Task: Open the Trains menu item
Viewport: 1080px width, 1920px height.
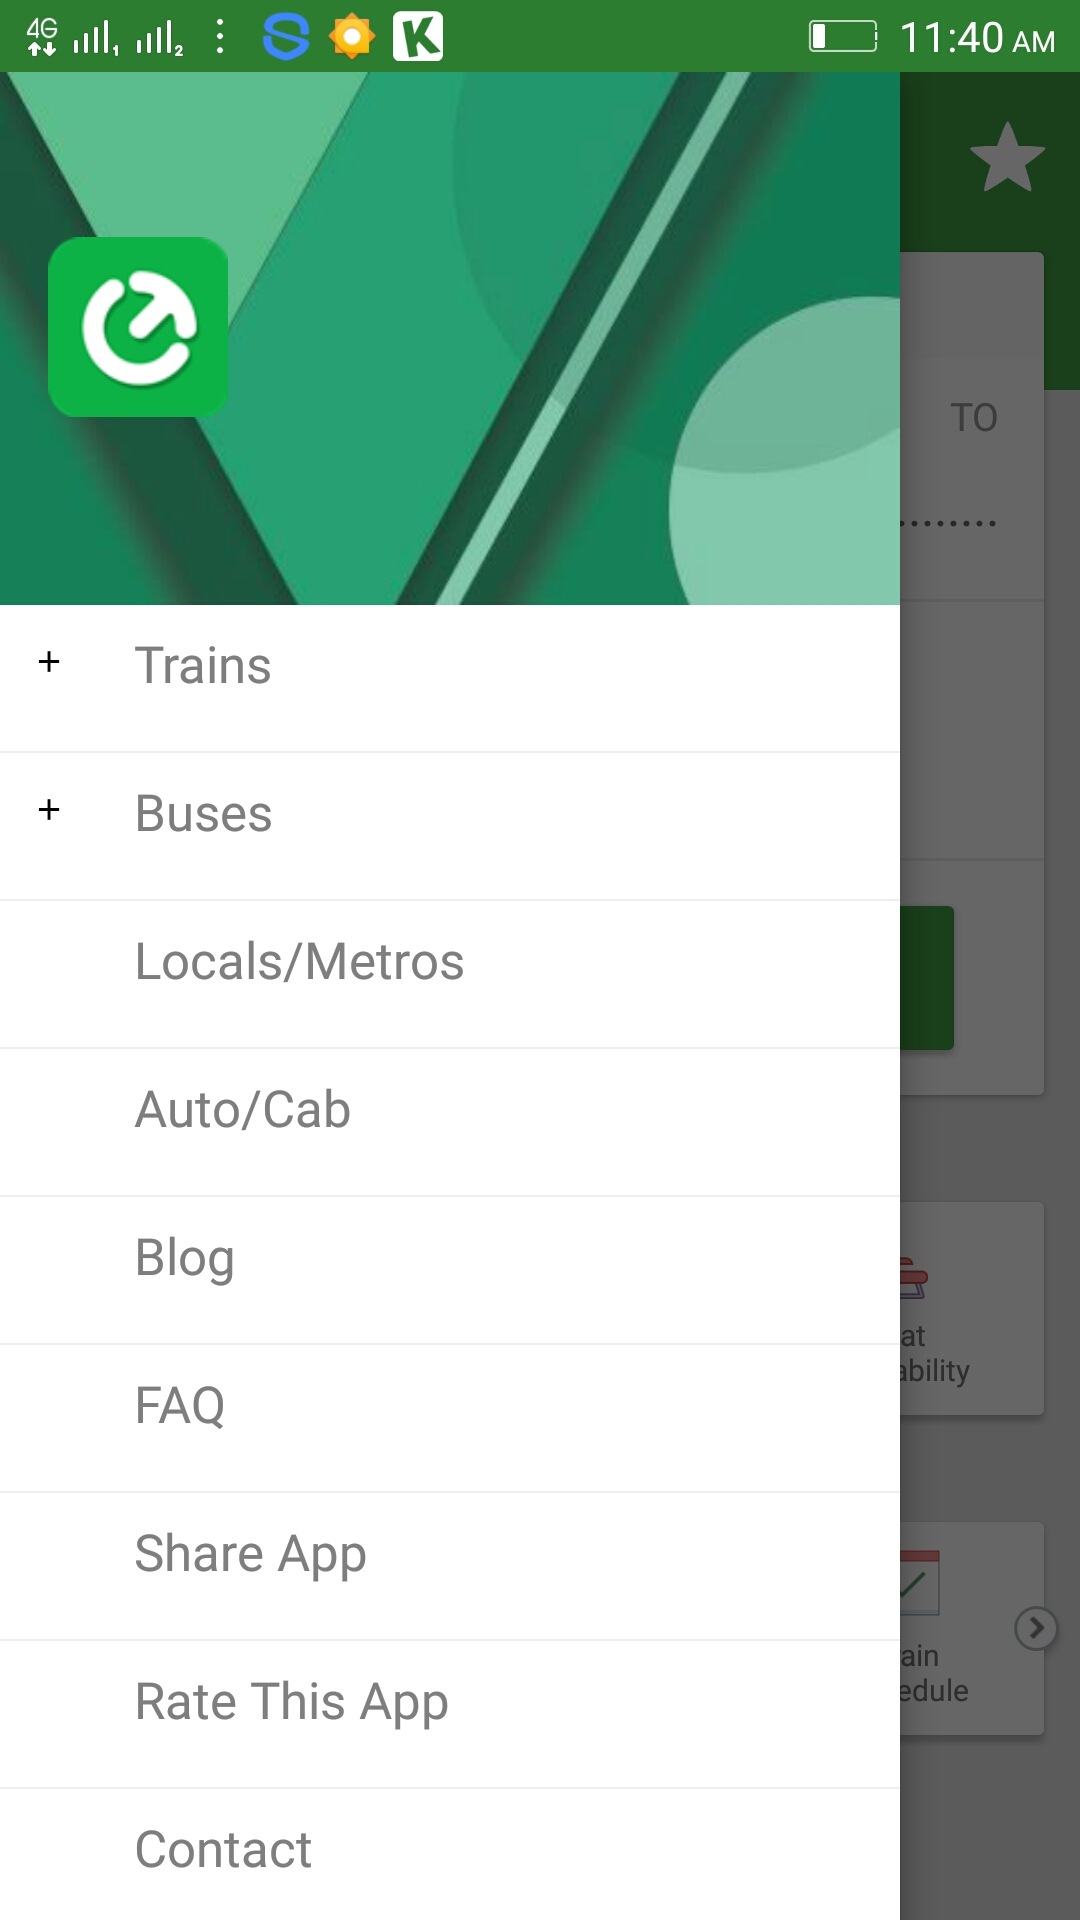Action: pos(203,666)
